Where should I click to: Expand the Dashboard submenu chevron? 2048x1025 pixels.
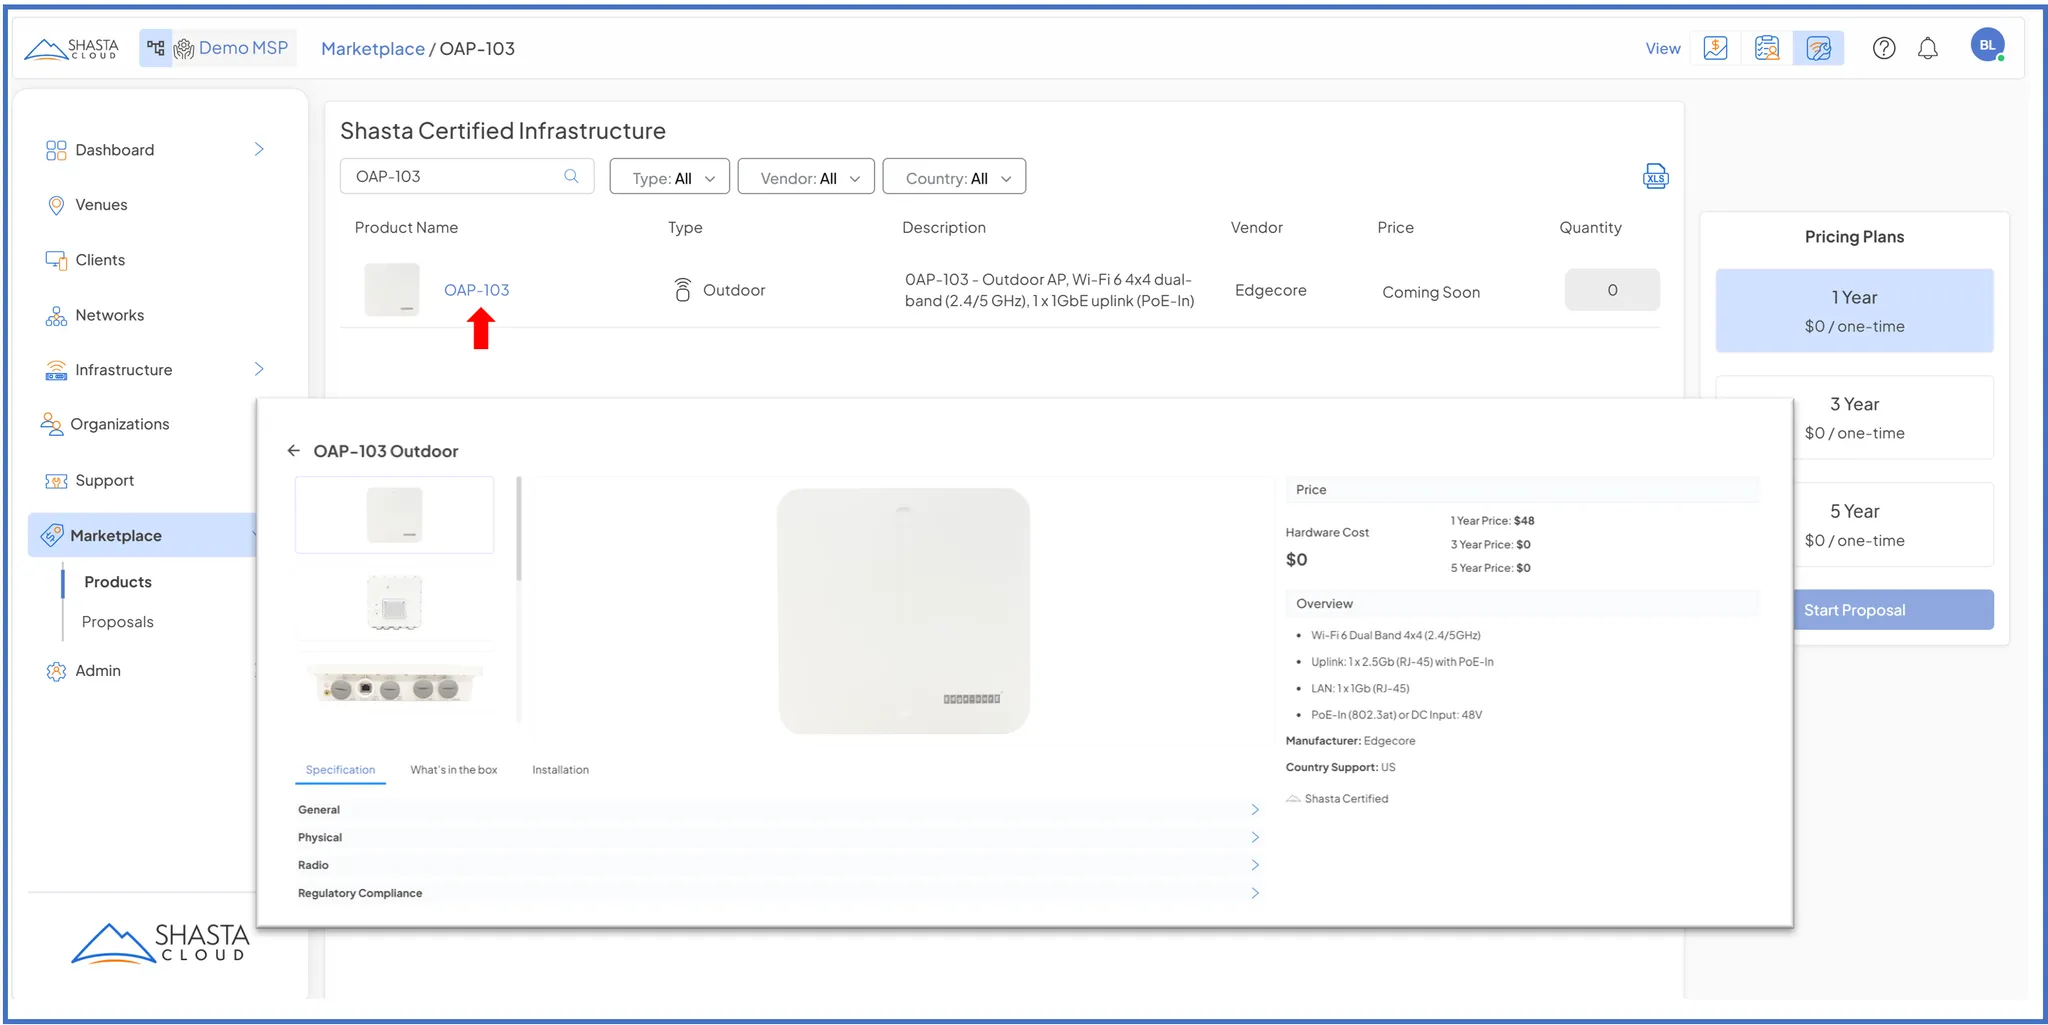point(259,149)
